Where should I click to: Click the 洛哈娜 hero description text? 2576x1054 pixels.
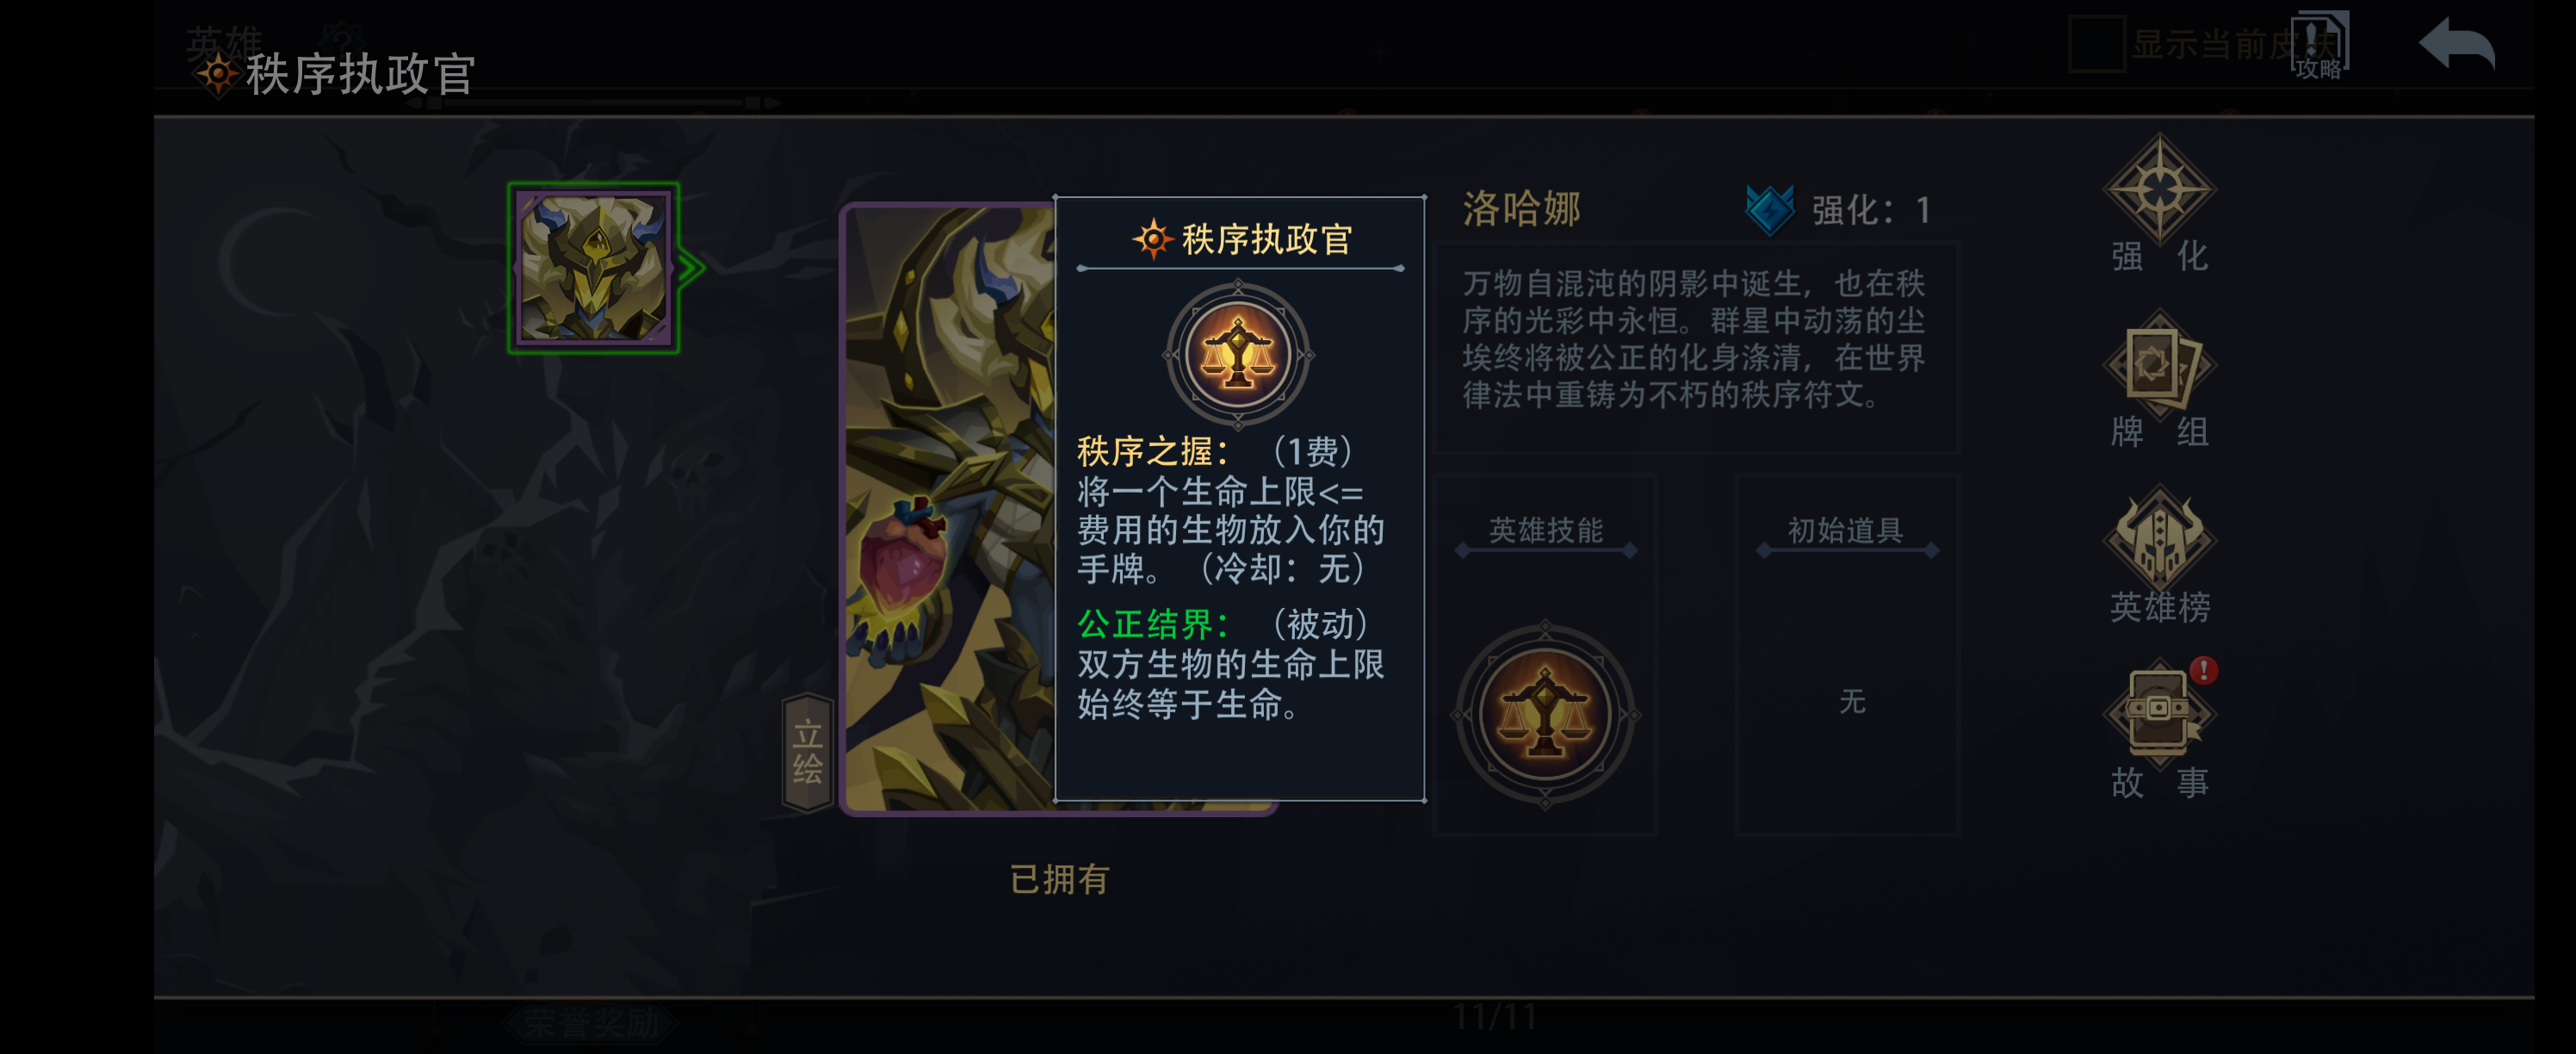click(1694, 339)
